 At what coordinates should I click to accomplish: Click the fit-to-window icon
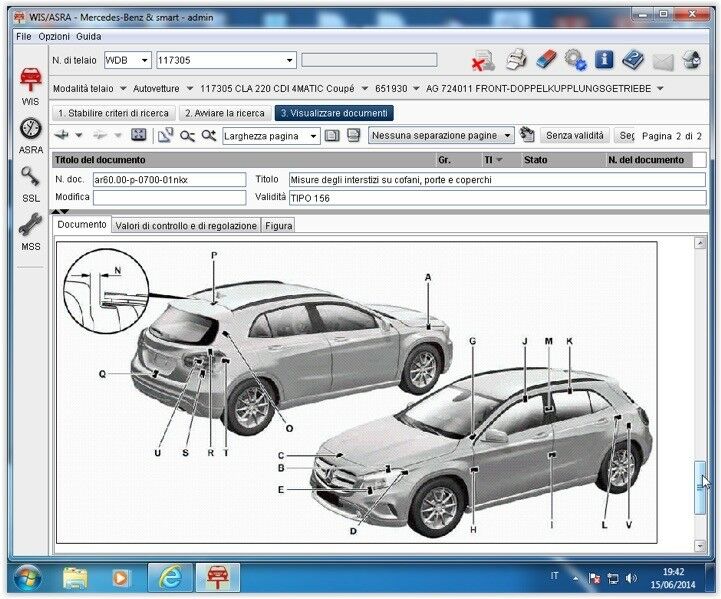[x=138, y=135]
